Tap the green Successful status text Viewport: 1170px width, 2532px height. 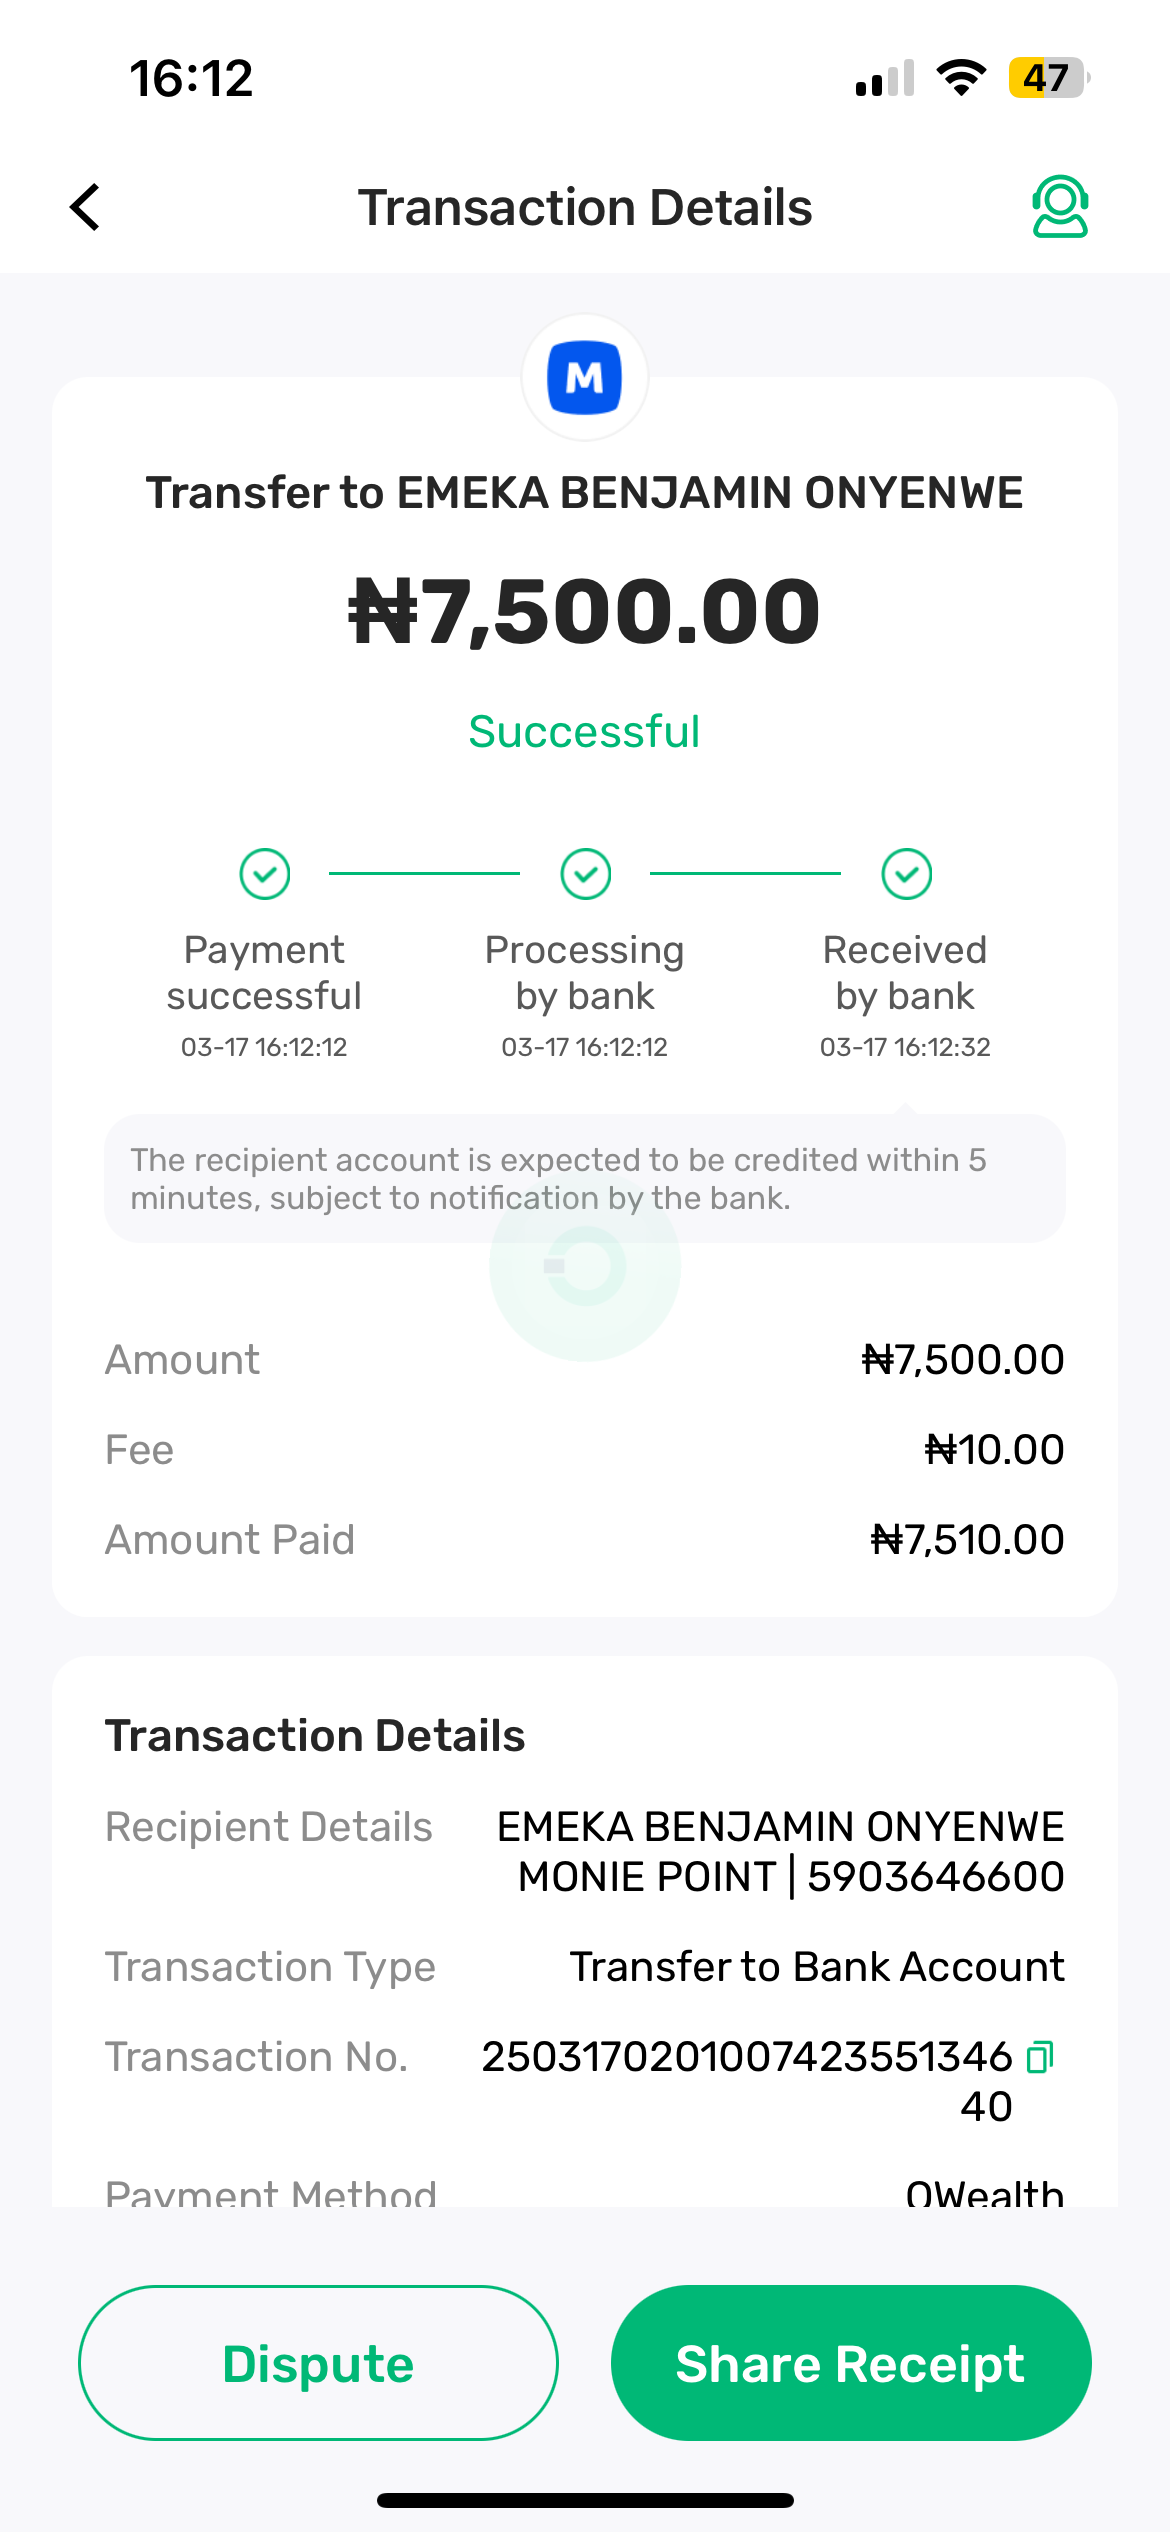[585, 731]
